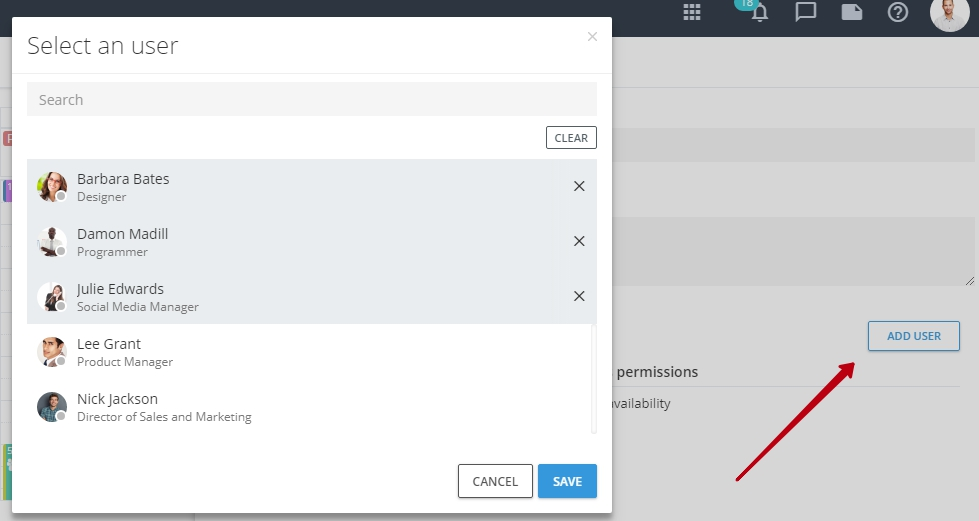979x521 pixels.
Task: Select Nick Jackson from the list
Action: tap(308, 407)
